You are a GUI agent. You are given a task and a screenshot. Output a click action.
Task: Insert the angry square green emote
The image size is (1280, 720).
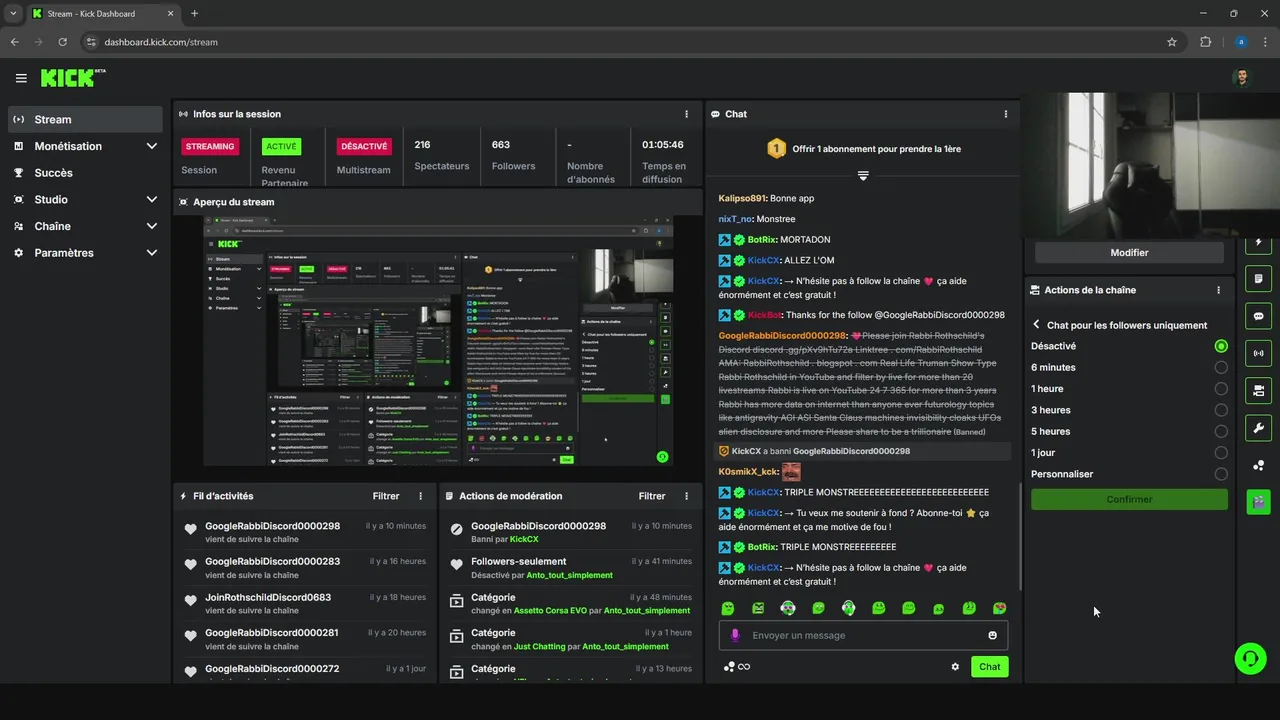[x=758, y=608]
